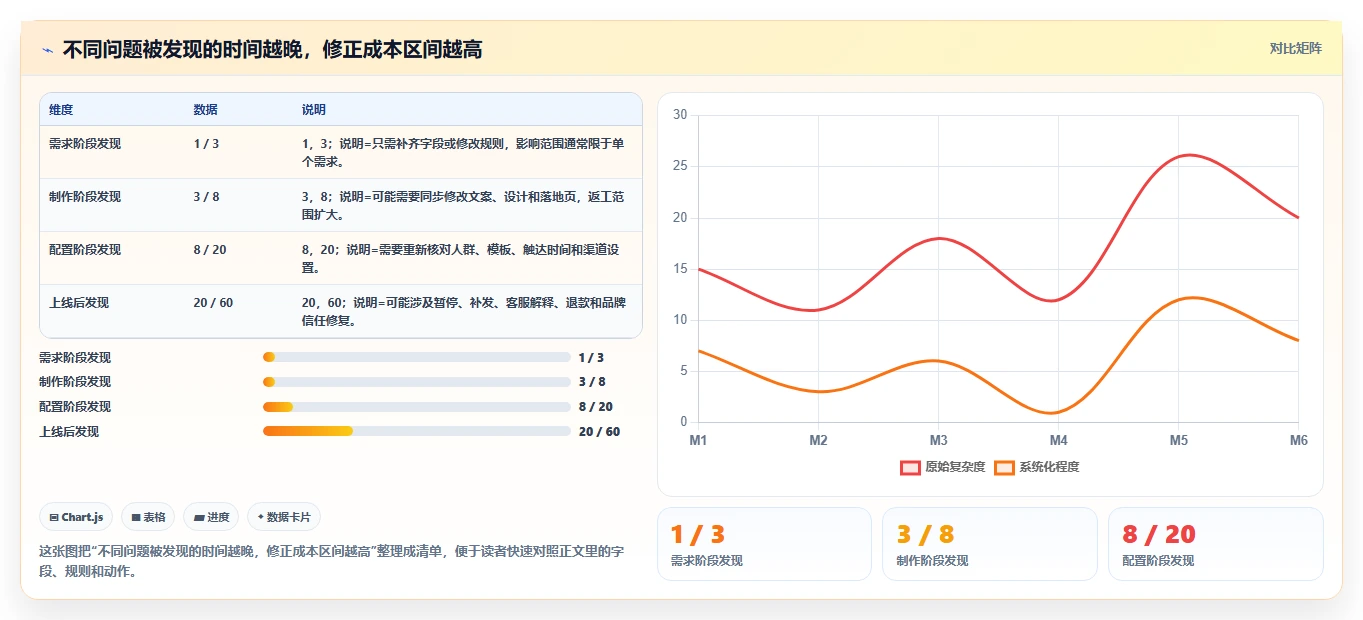Click the 上线后发现 progress bar
The image size is (1363, 620).
[x=416, y=431]
